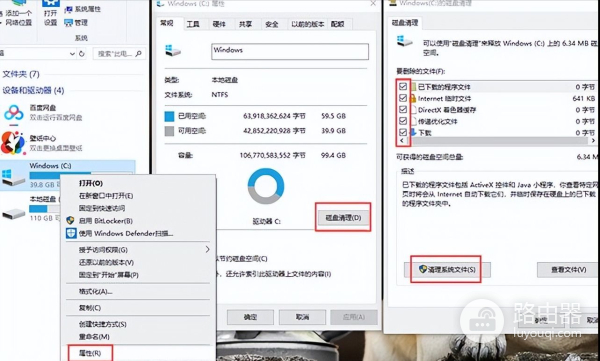The image size is (600, 361).
Task: Expand 授予访问权限(G) submenu arrow
Action: 207,249
